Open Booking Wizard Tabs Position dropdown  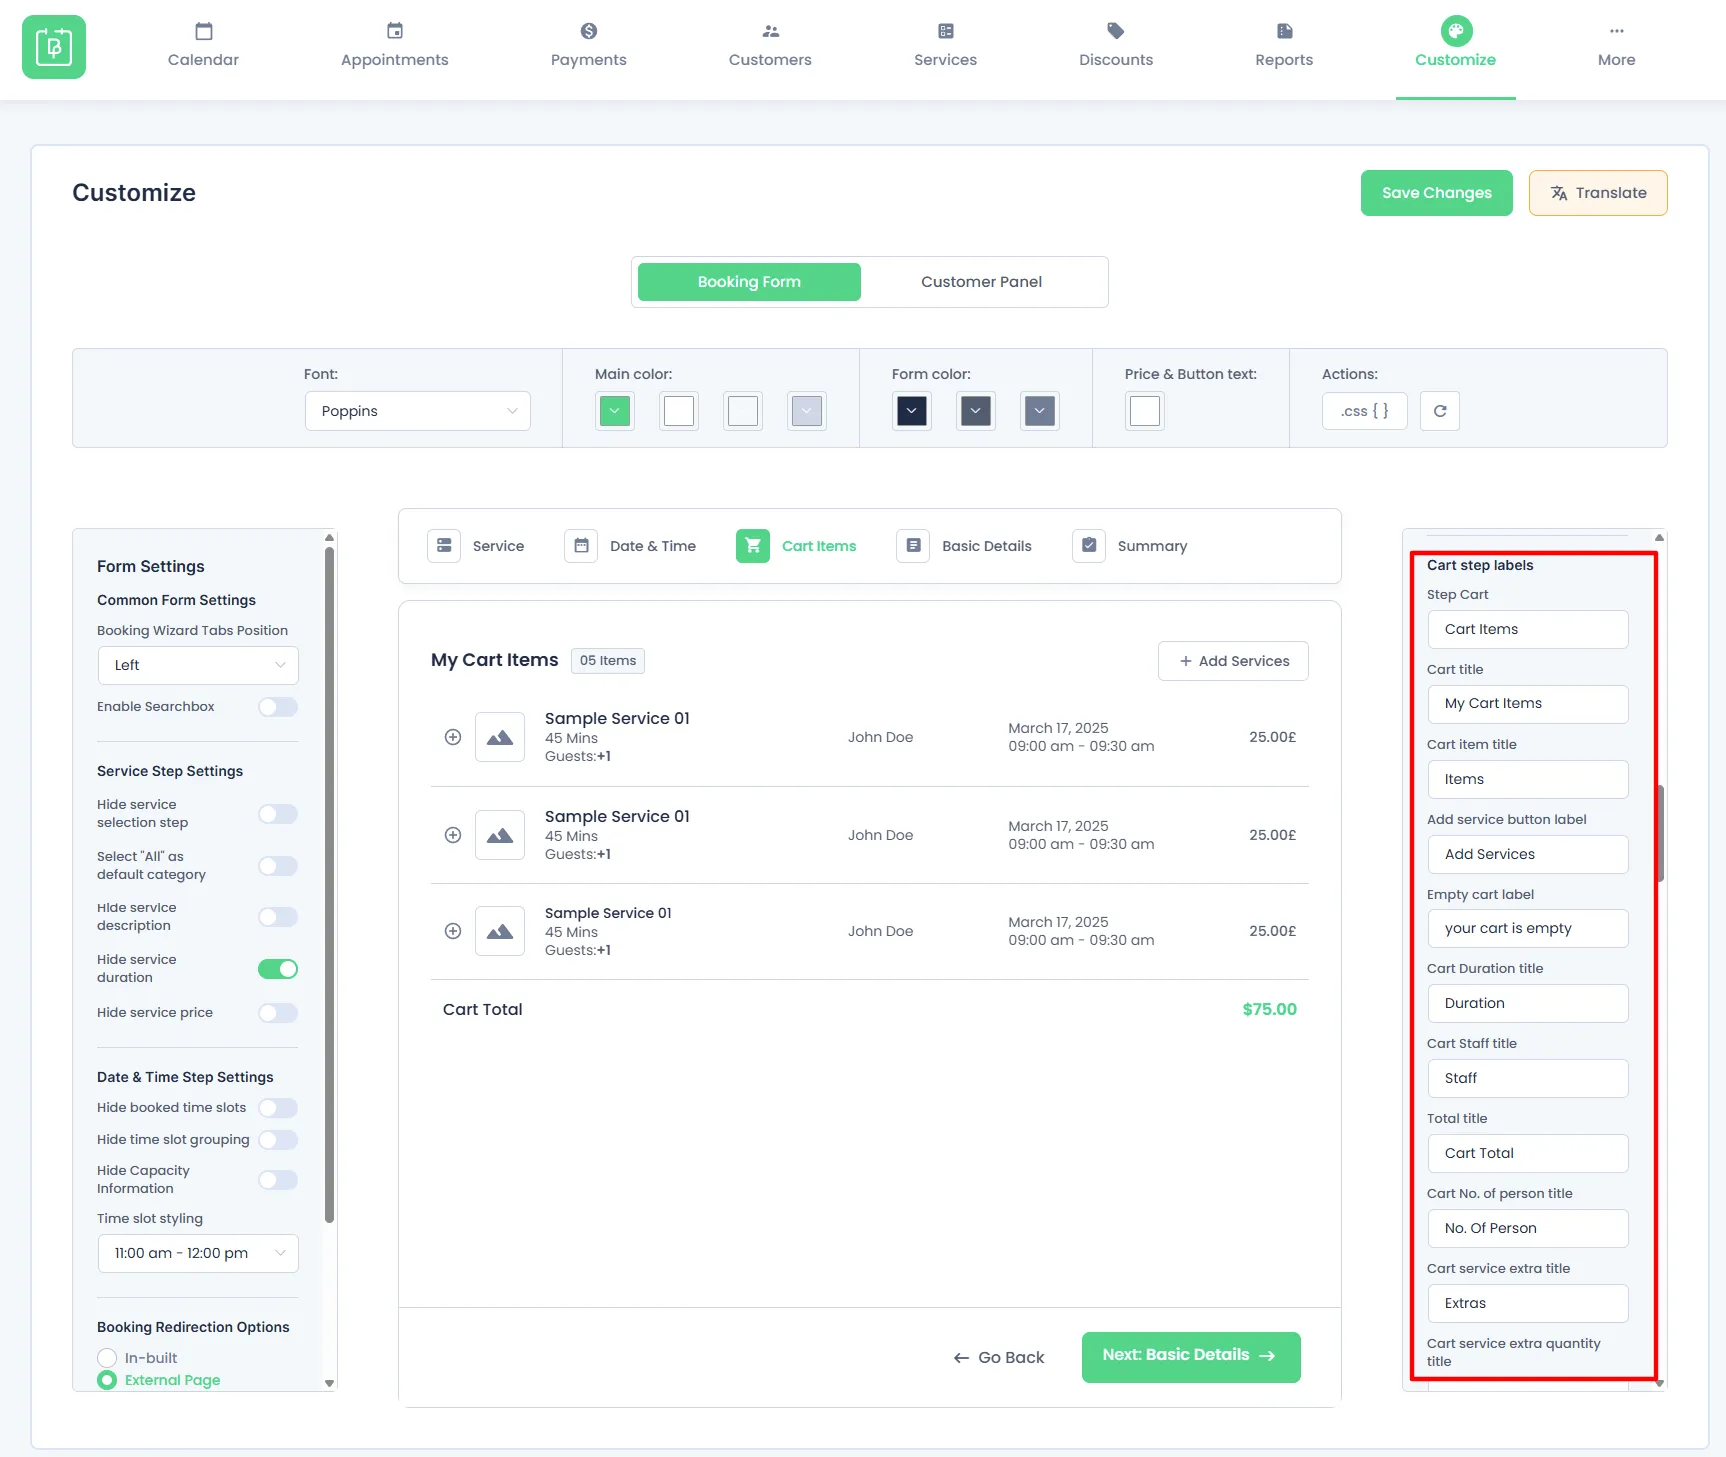point(198,665)
